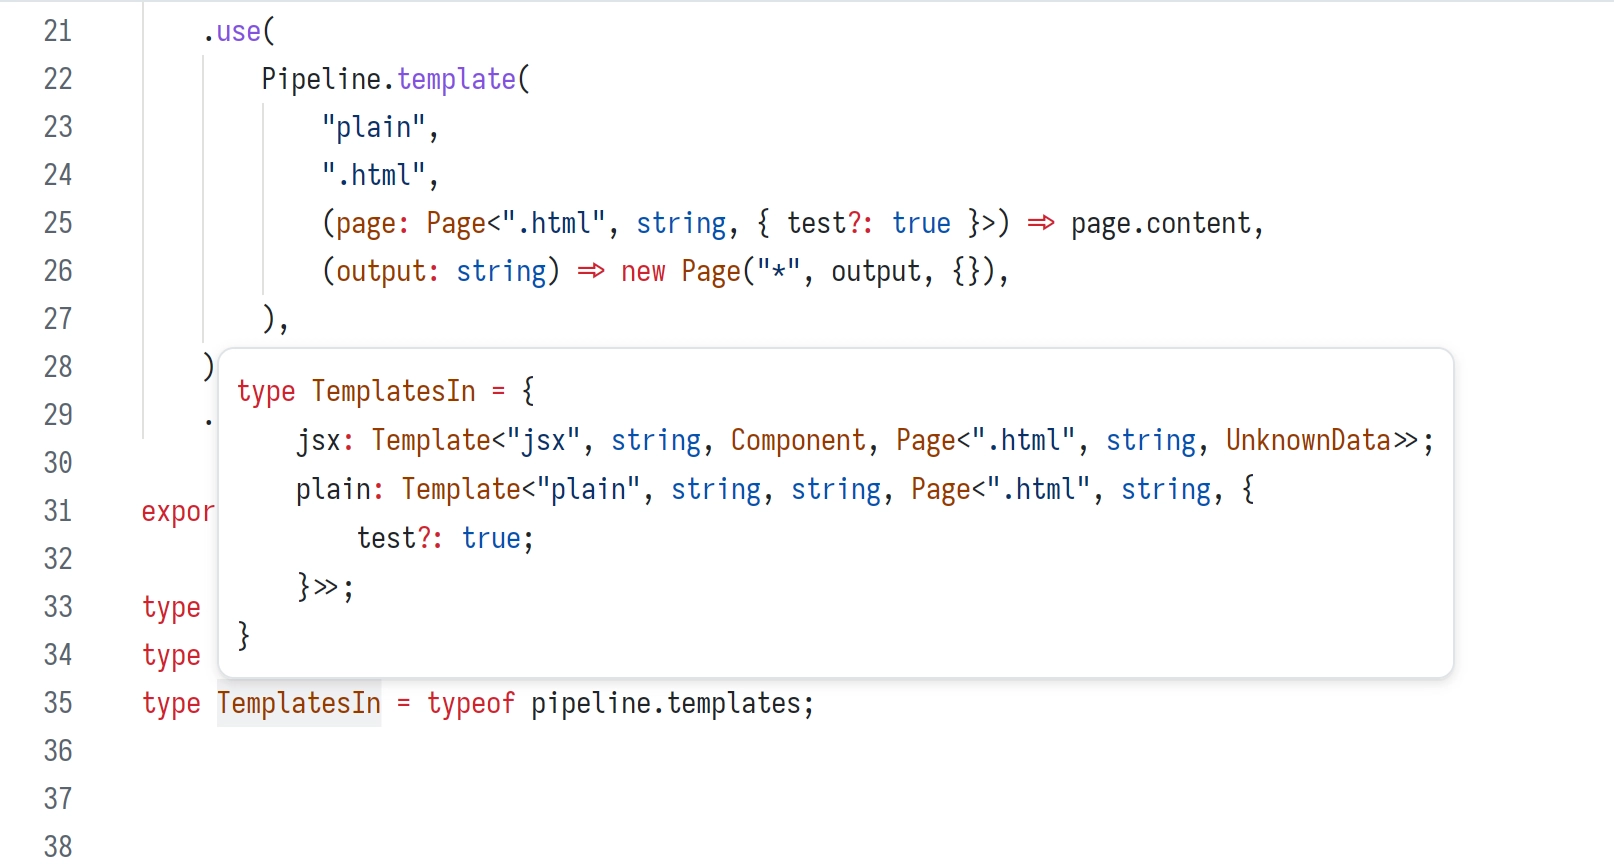Click the test? property on line 25
The height and width of the screenshot is (864, 1614).
click(x=823, y=223)
